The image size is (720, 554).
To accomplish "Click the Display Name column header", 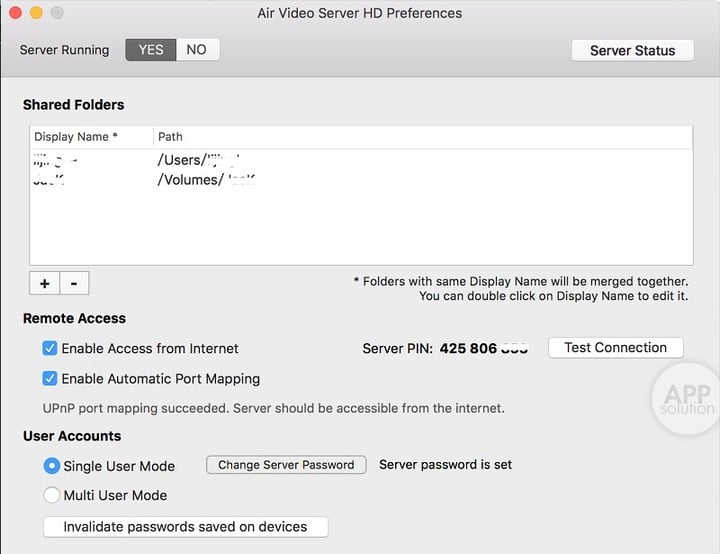I will [x=91, y=137].
